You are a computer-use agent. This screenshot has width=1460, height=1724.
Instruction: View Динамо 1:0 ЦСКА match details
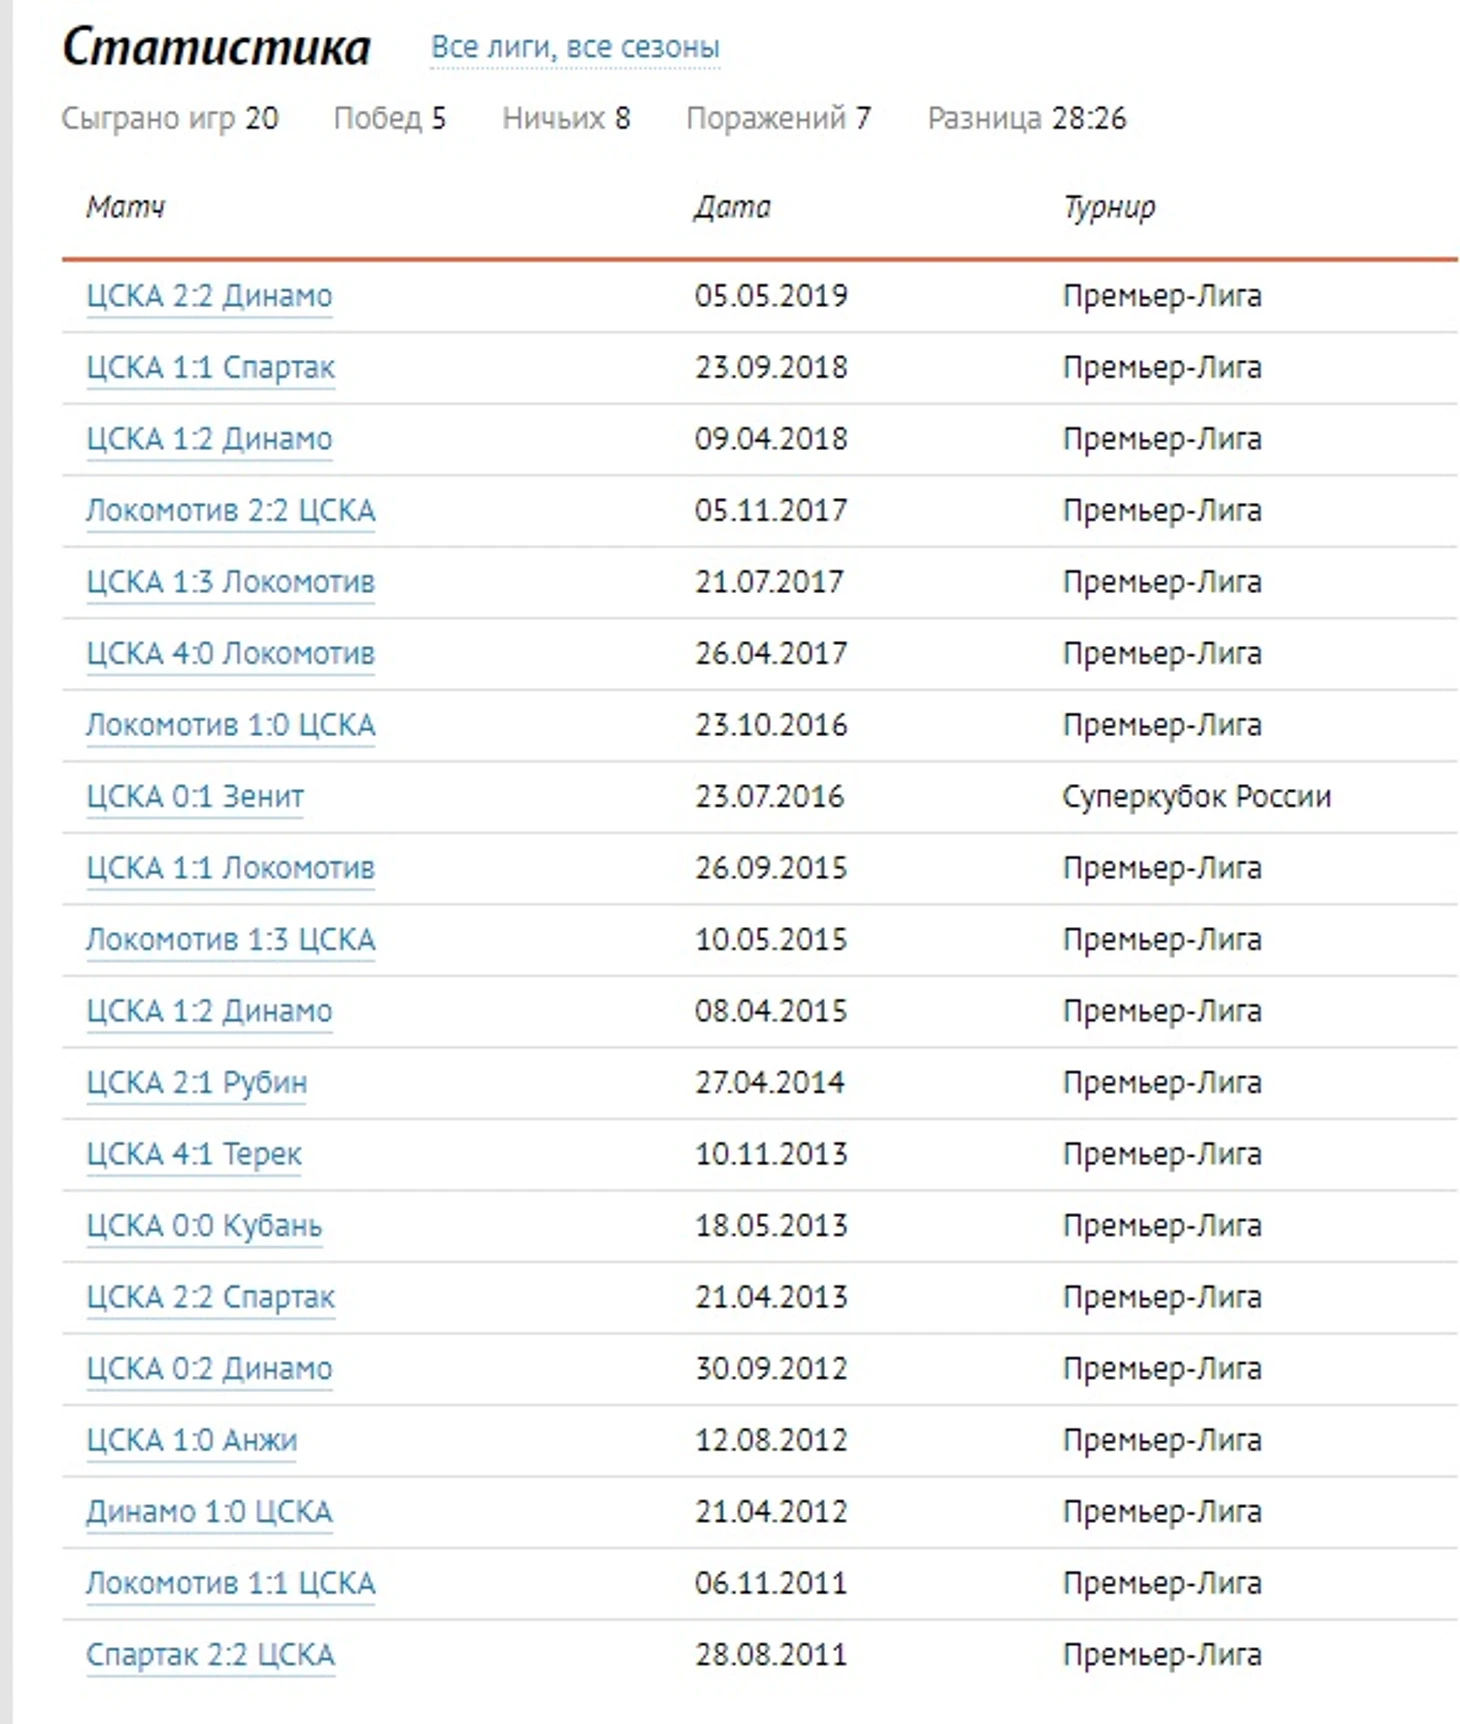click(209, 1512)
